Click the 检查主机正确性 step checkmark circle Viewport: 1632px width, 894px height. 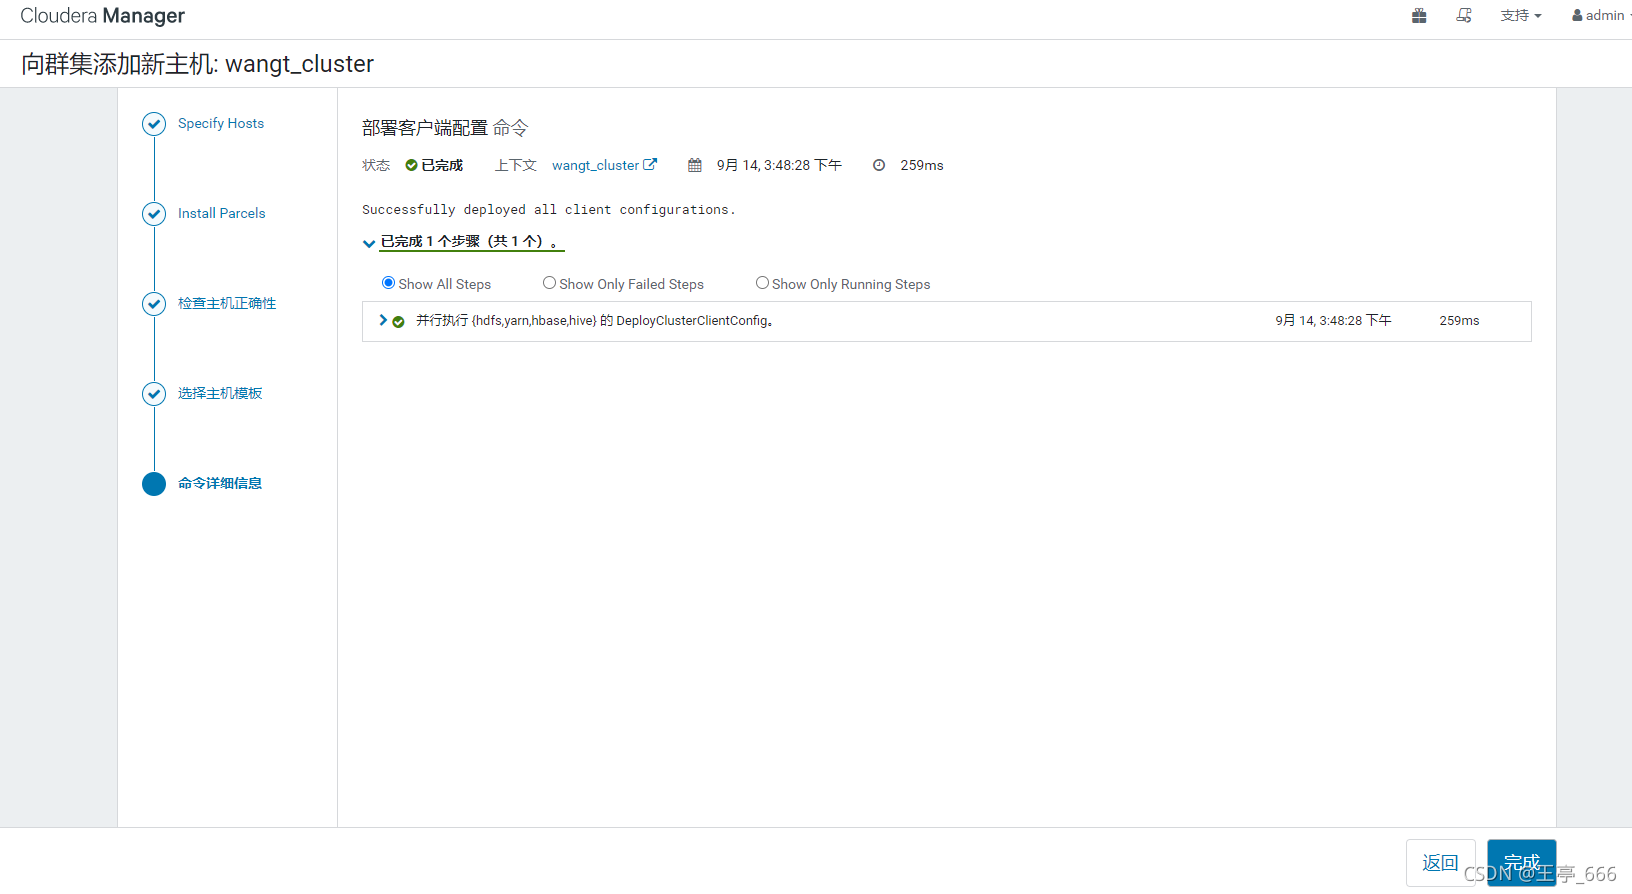click(154, 304)
